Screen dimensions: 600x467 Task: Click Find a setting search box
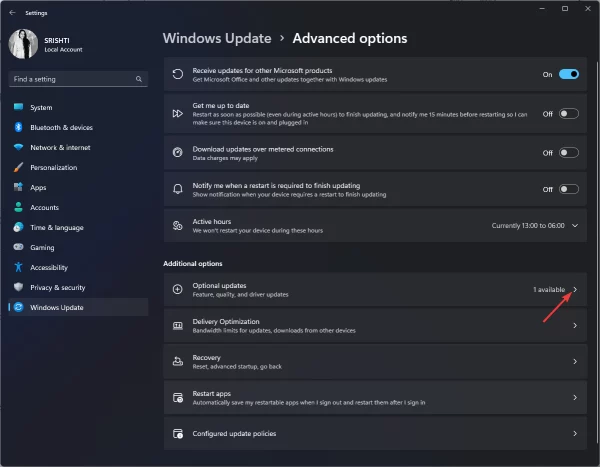78,79
